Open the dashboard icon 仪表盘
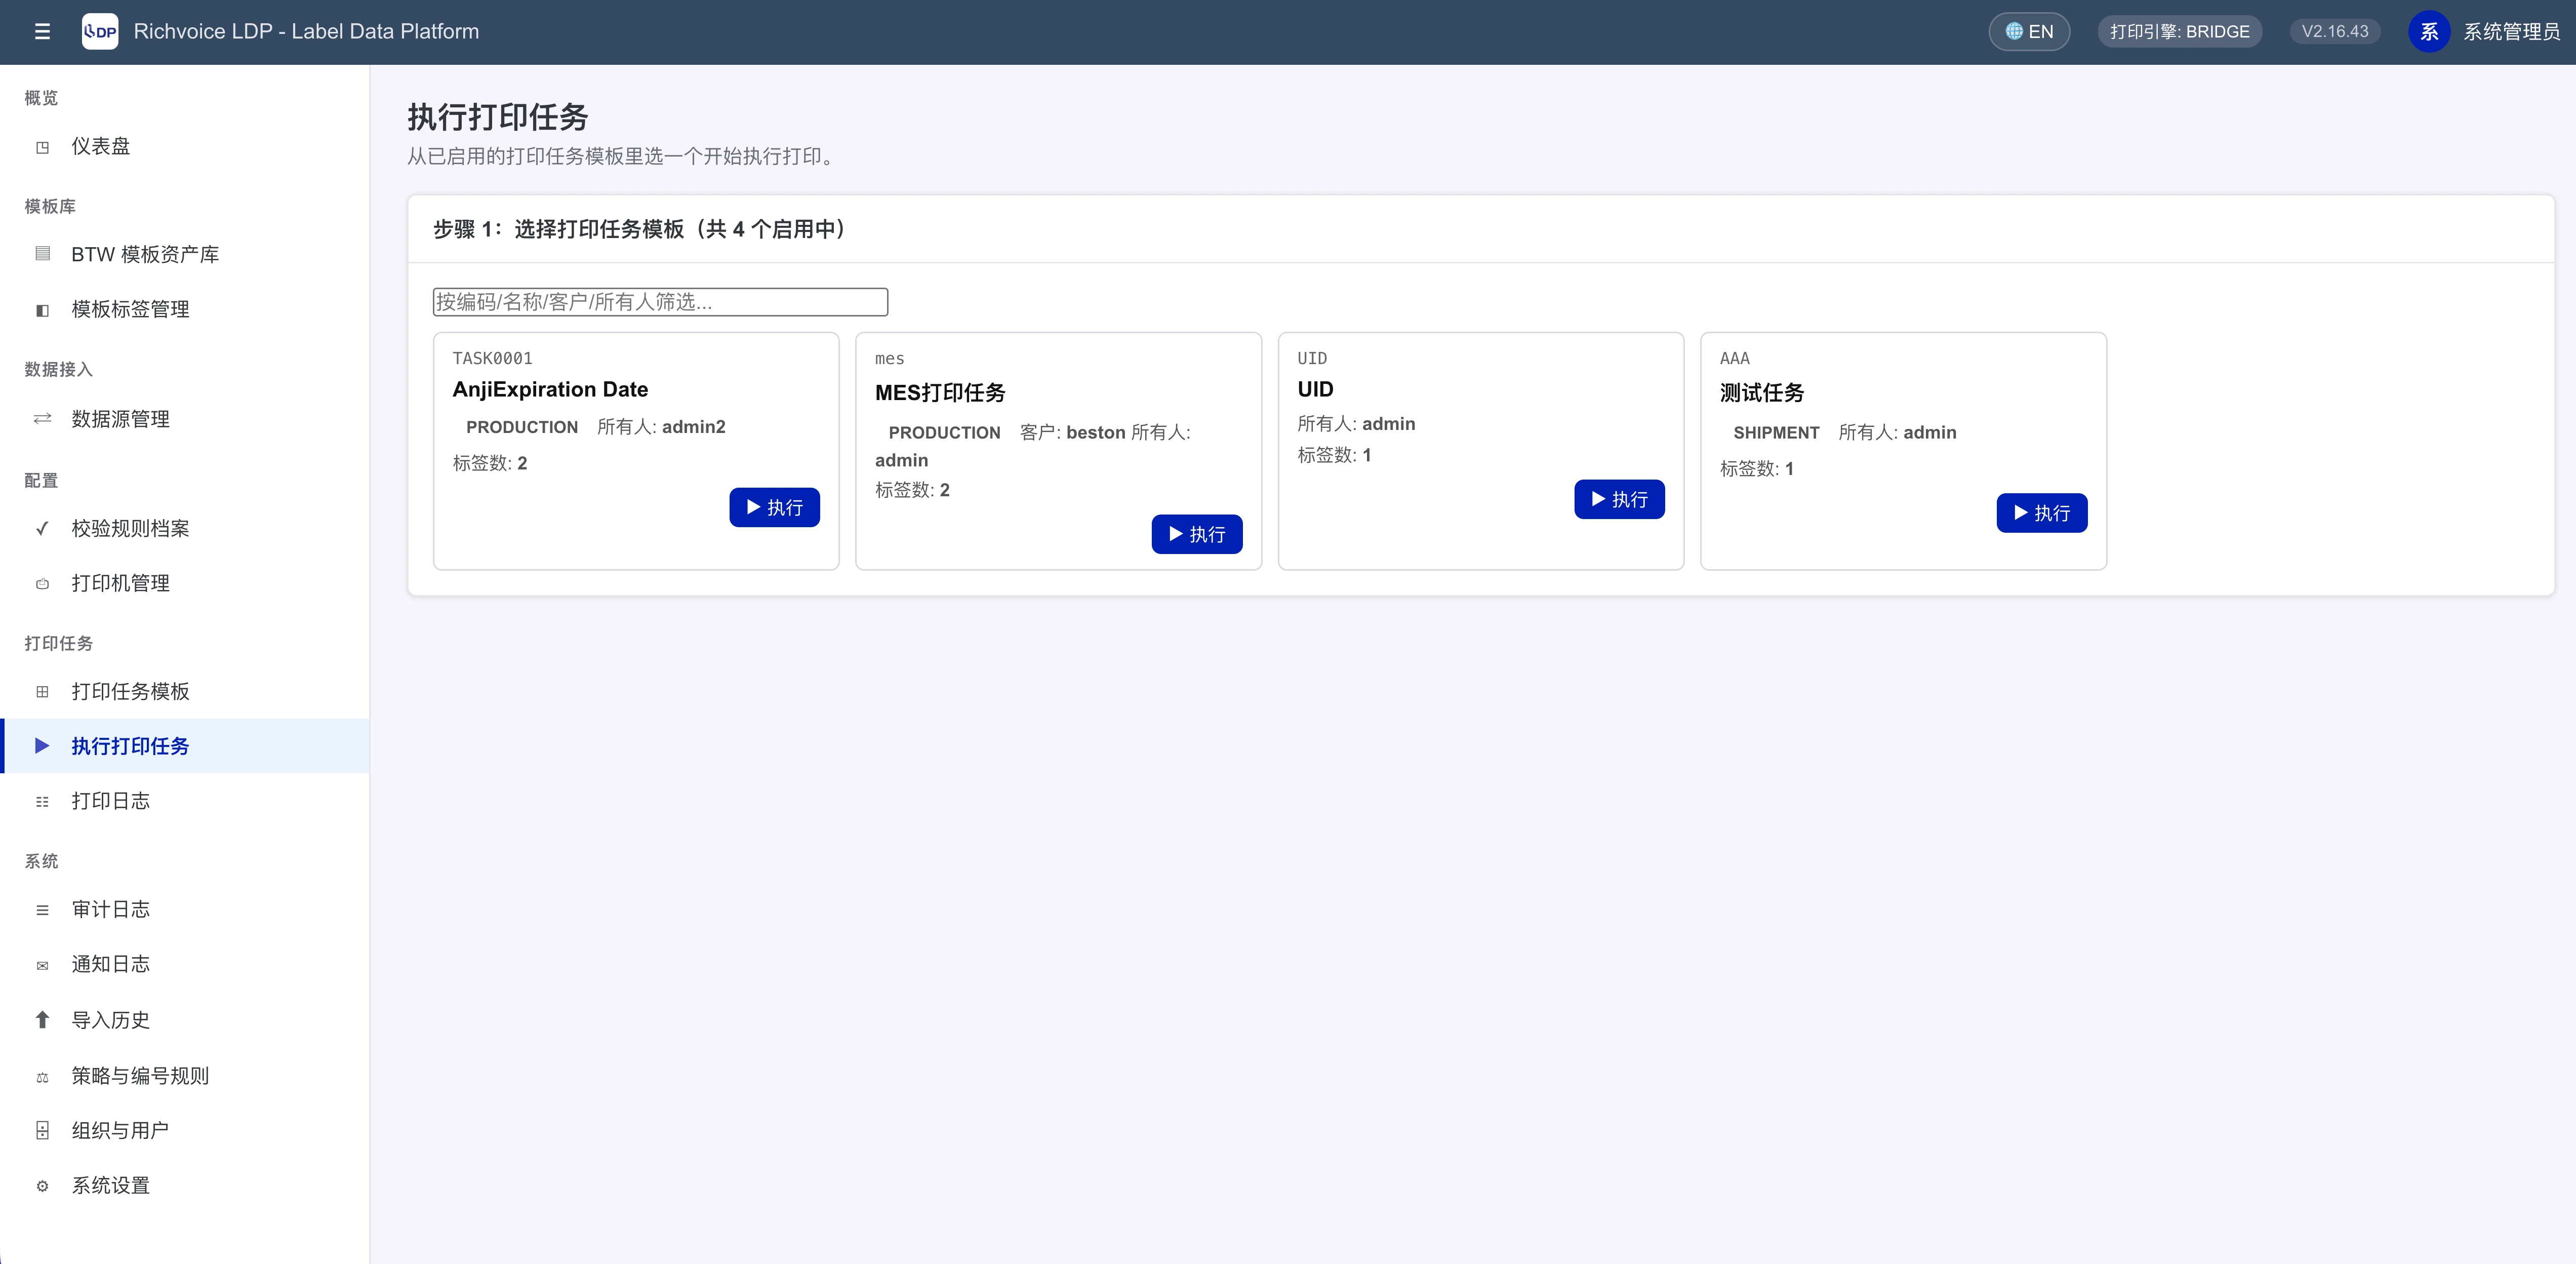The image size is (2576, 1264). pos(42,147)
